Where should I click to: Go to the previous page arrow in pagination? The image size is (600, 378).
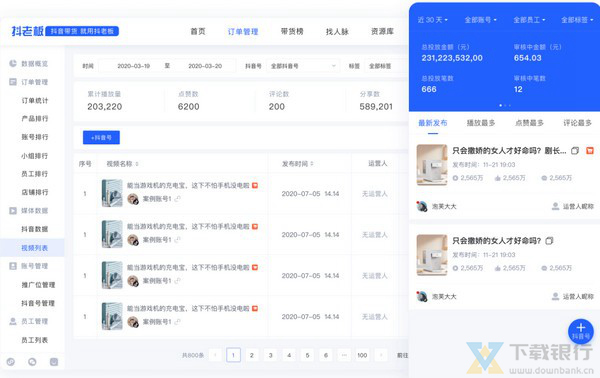(215, 355)
